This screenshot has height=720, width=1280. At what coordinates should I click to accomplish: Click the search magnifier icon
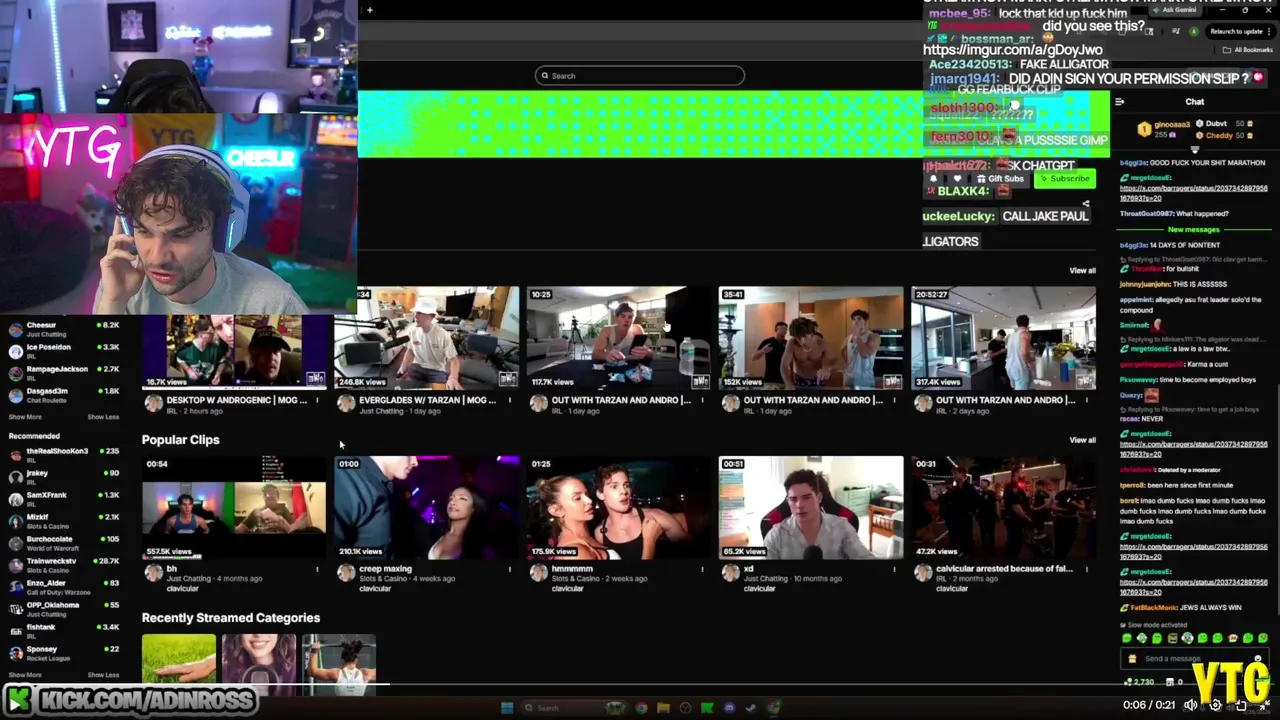(x=545, y=76)
